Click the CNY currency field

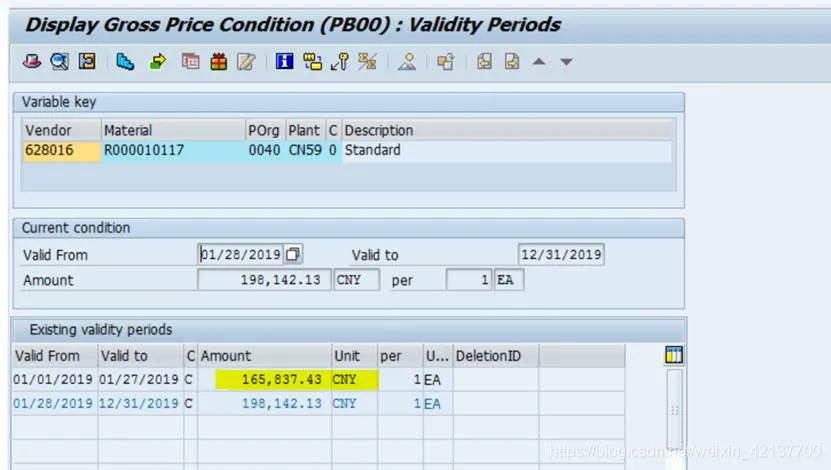(x=357, y=280)
